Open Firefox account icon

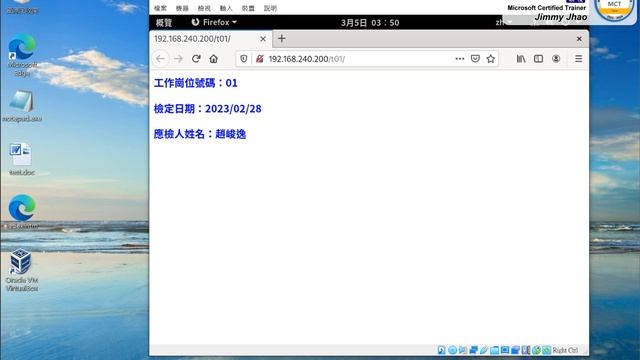(x=556, y=59)
